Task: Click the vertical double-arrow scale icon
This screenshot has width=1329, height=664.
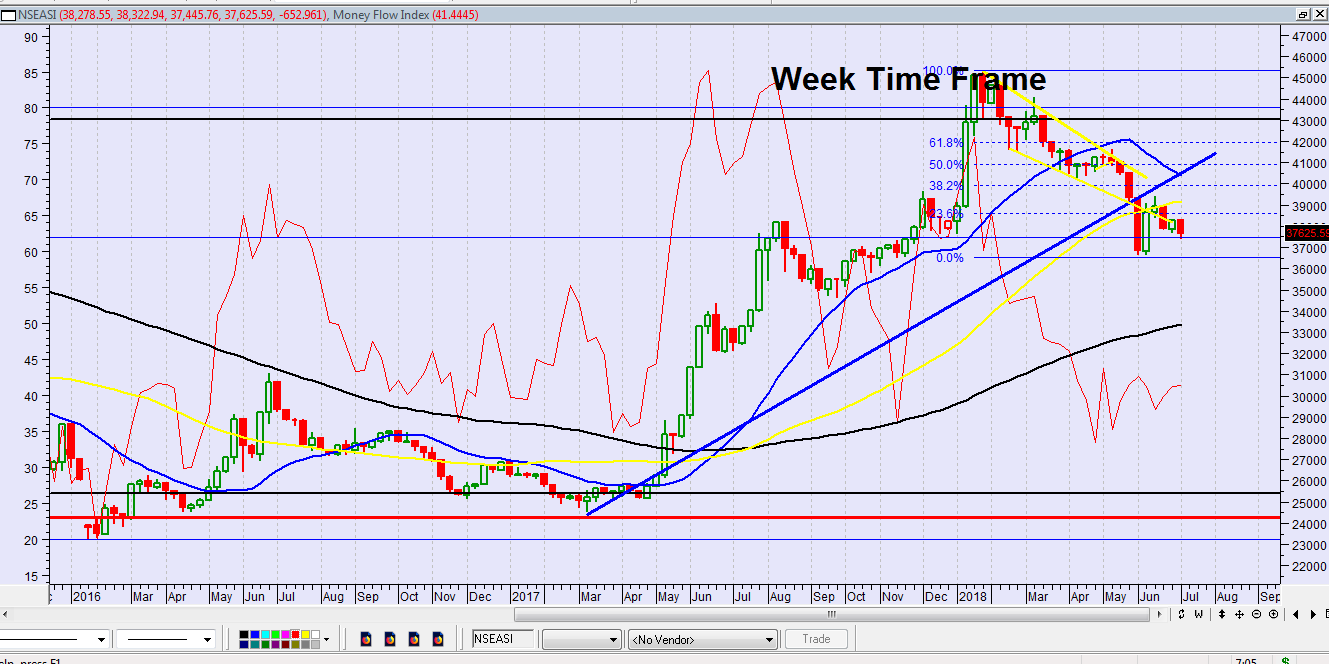Action: tap(1222, 614)
